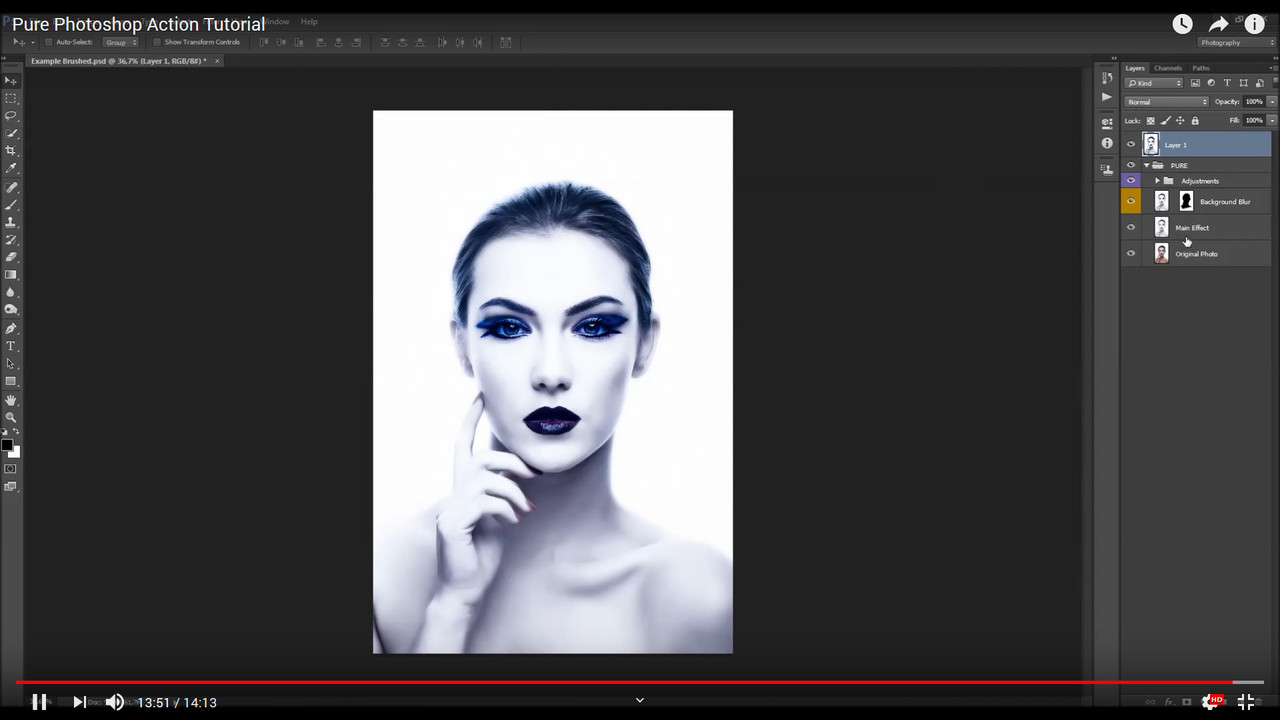Select the Healing Brush tool
Image resolution: width=1280 pixels, height=720 pixels.
coord(11,187)
